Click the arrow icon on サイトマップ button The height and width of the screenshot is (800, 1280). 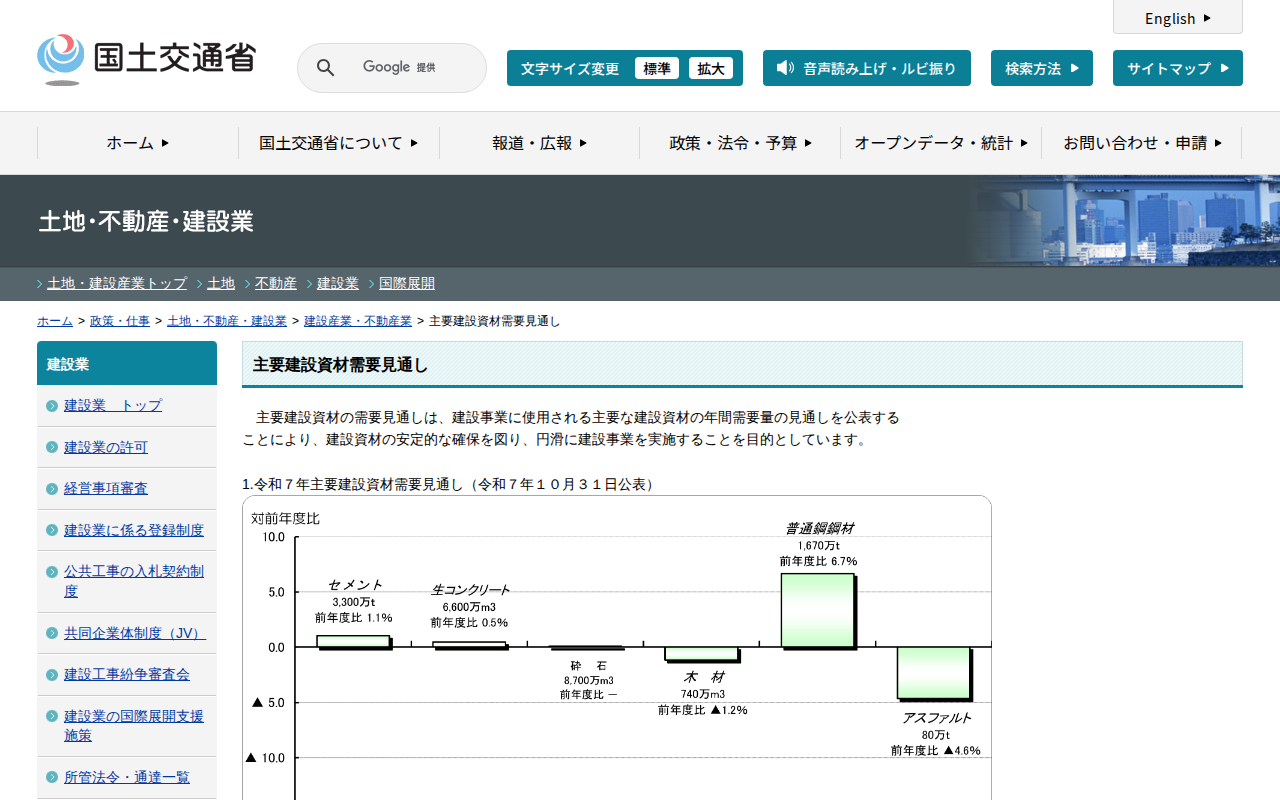pos(1225,68)
